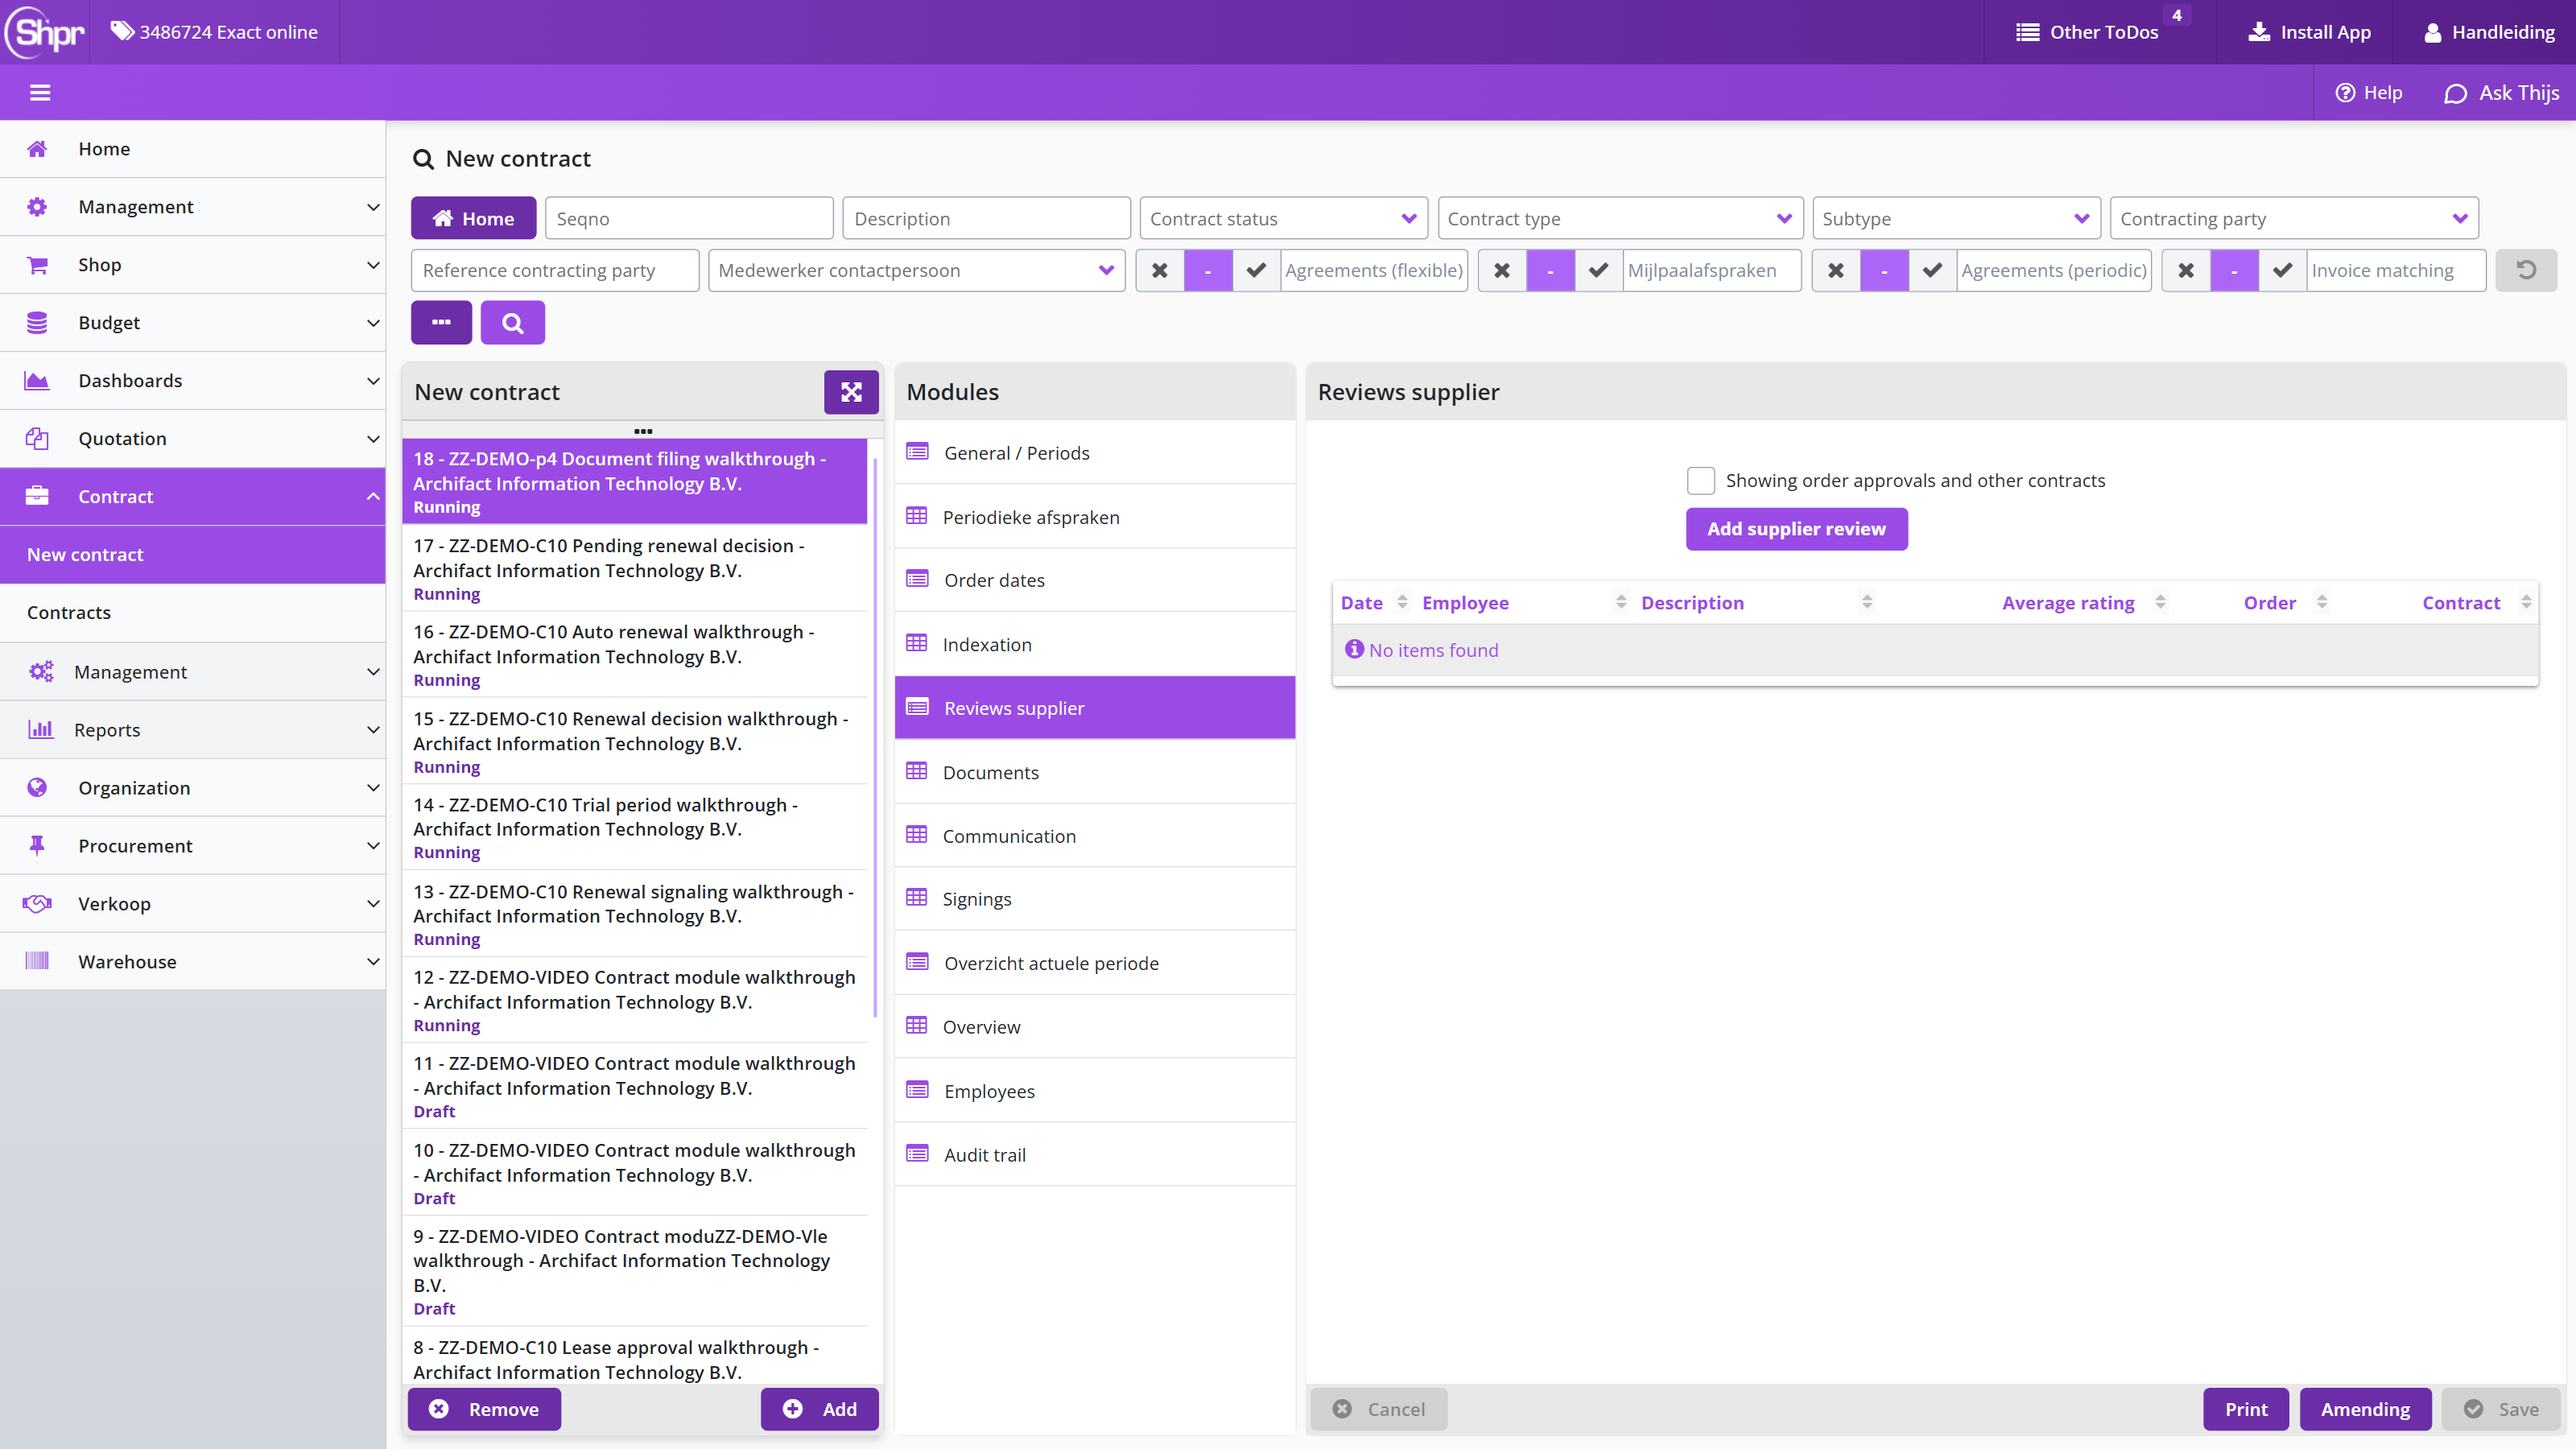The image size is (2576, 1449).
Task: Sort by Average rating column arrows
Action: 2160,602
